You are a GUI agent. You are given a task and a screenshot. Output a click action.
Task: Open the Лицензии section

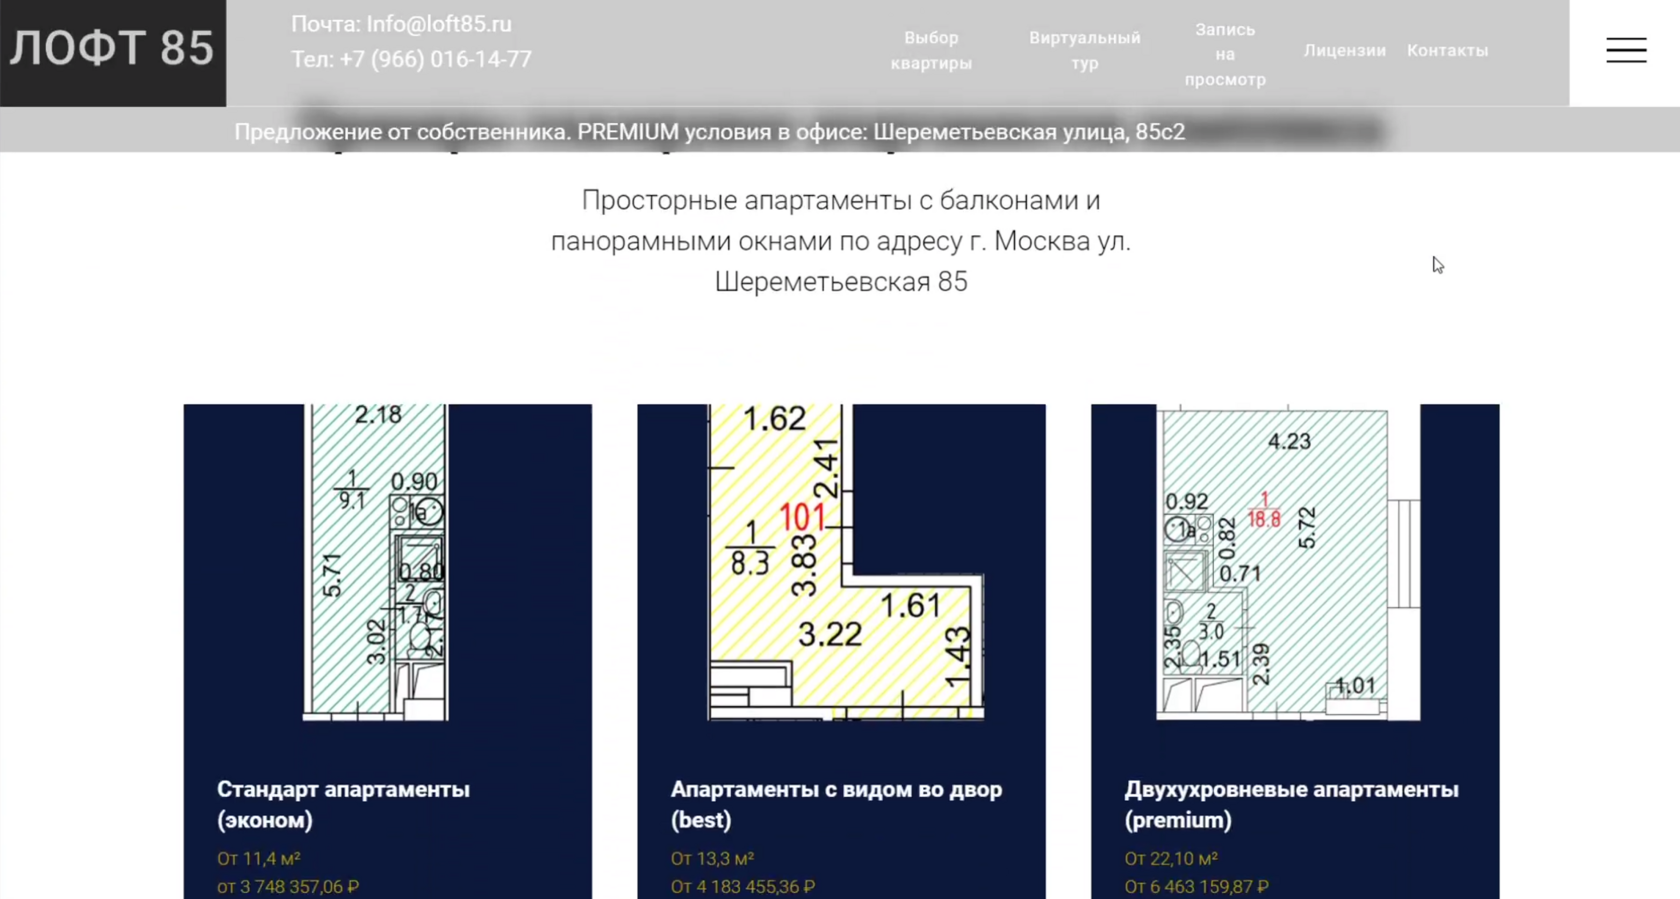[x=1345, y=50]
